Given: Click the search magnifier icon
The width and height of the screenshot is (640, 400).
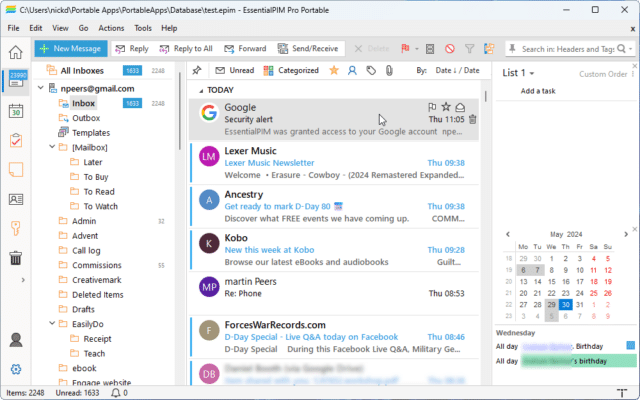Looking at the screenshot, I should tap(621, 49).
